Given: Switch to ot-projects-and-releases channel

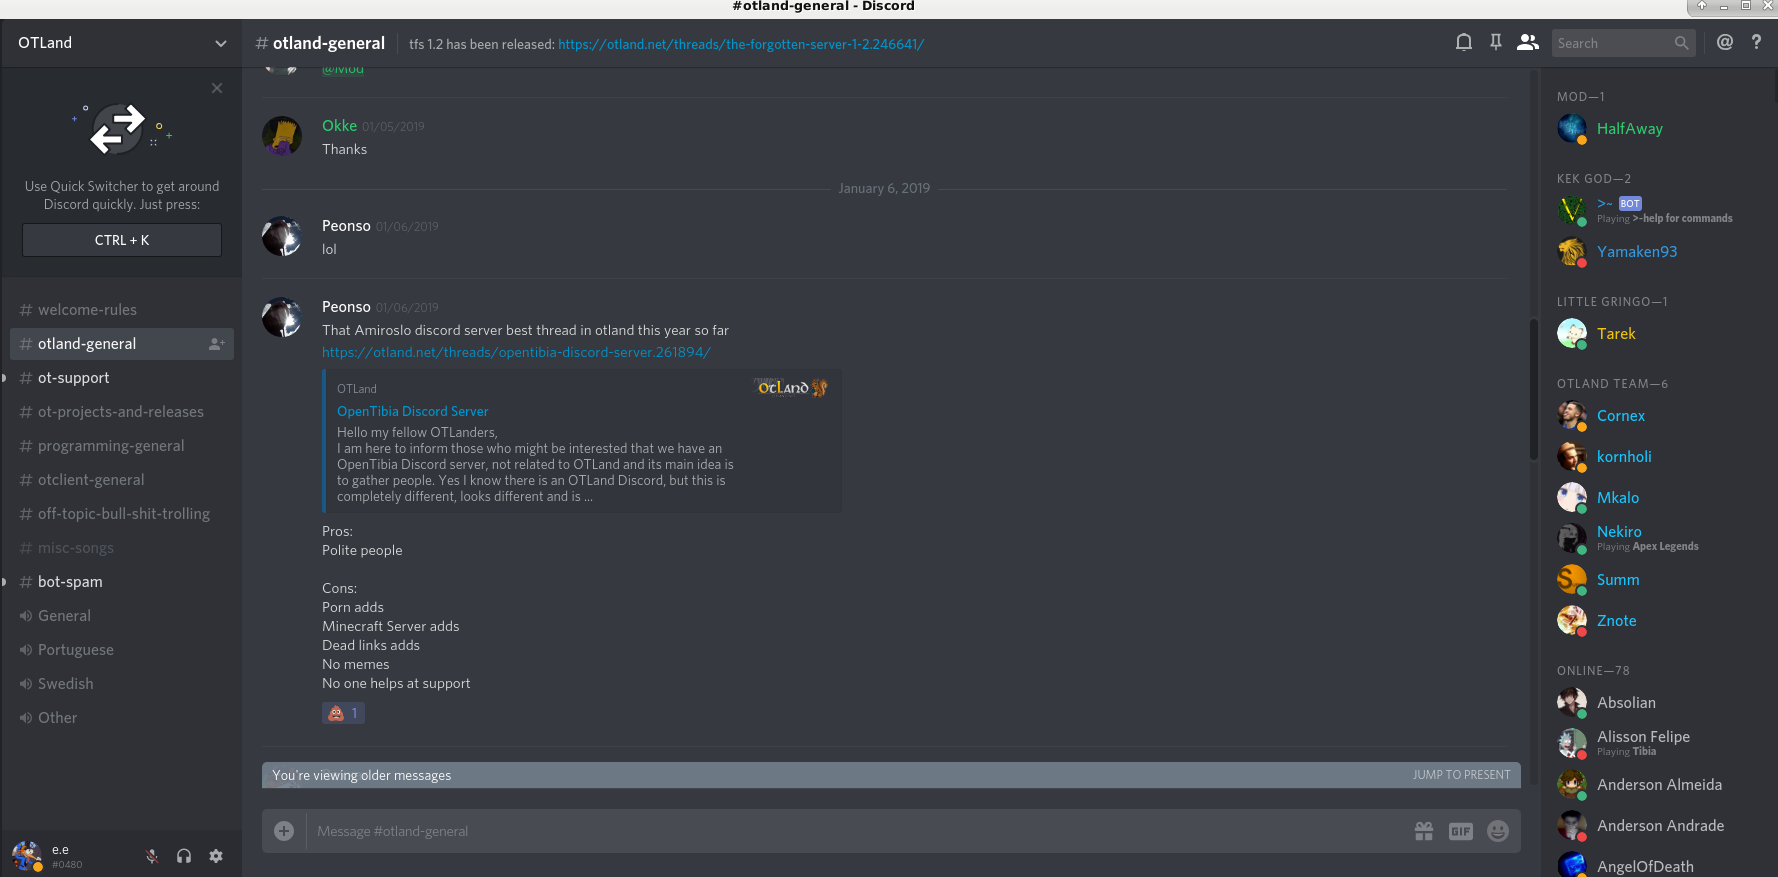Looking at the screenshot, I should tap(122, 412).
